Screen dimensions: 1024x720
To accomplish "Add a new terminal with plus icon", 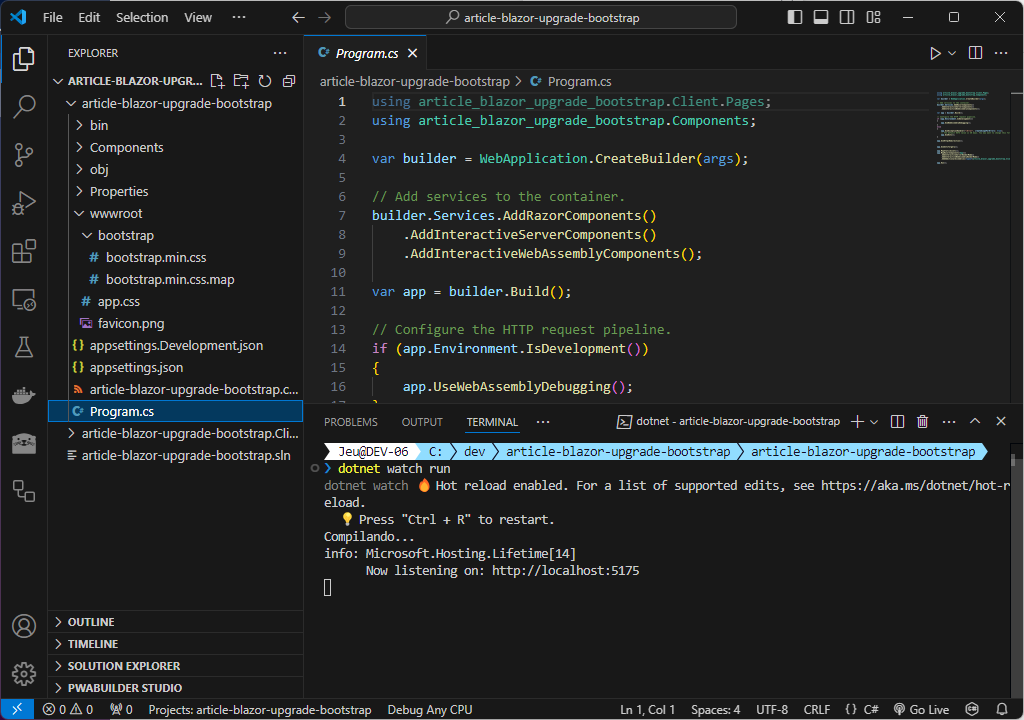I will [857, 422].
